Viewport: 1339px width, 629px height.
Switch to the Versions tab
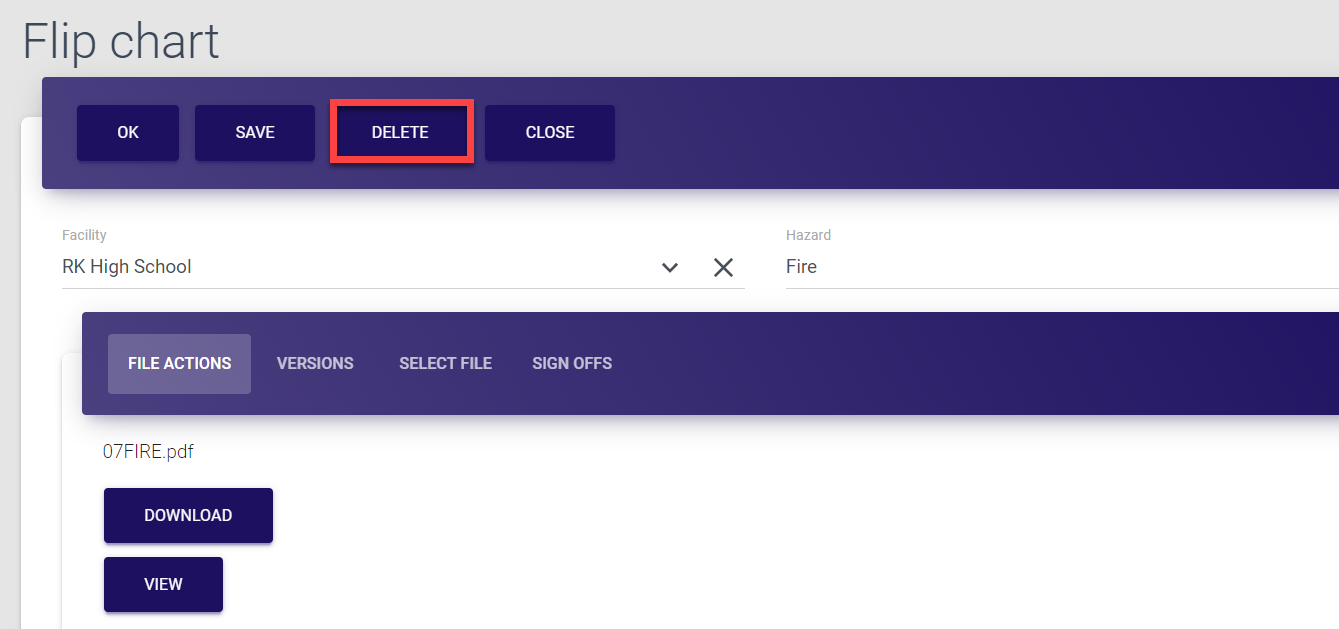(315, 363)
